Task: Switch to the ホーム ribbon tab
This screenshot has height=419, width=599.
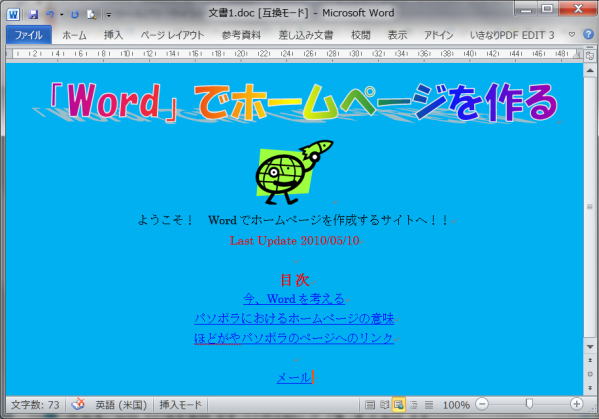Action: click(74, 35)
